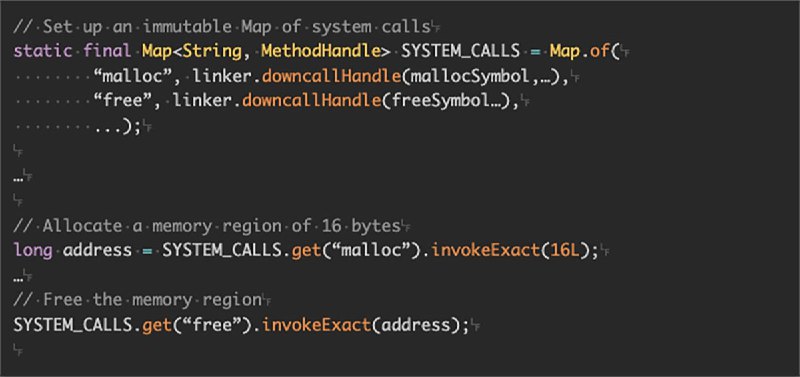Click the address variable declaration
Viewport: 800px width, 377px height.
click(97, 250)
